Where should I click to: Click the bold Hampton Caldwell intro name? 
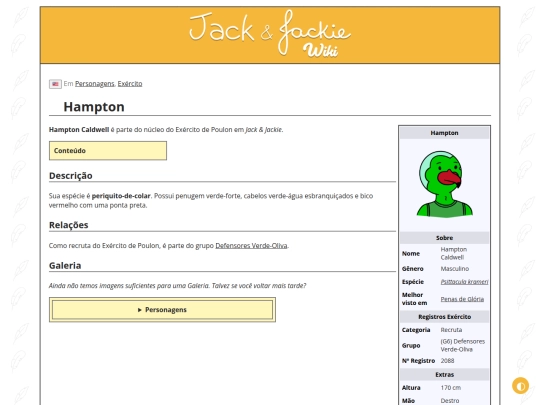pyautogui.click(x=79, y=129)
